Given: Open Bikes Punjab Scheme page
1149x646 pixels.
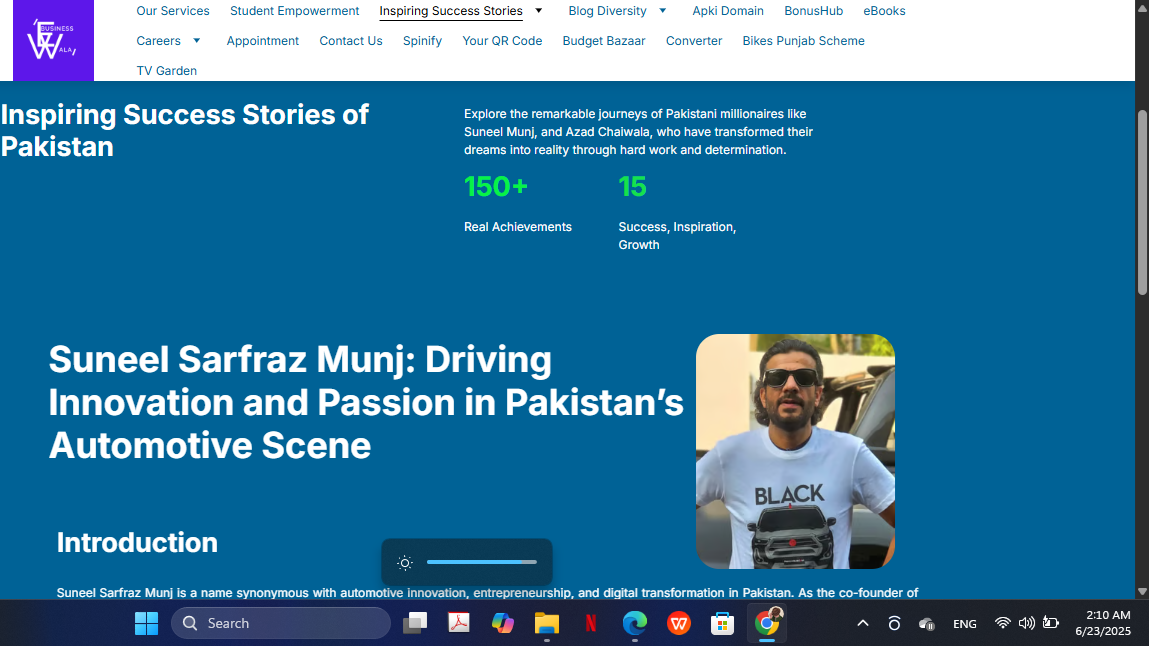Looking at the screenshot, I should tap(803, 41).
